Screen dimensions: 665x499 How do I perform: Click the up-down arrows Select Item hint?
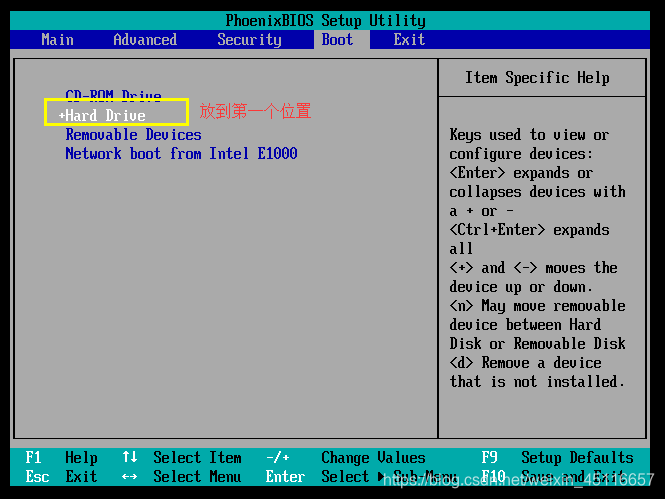[182, 458]
